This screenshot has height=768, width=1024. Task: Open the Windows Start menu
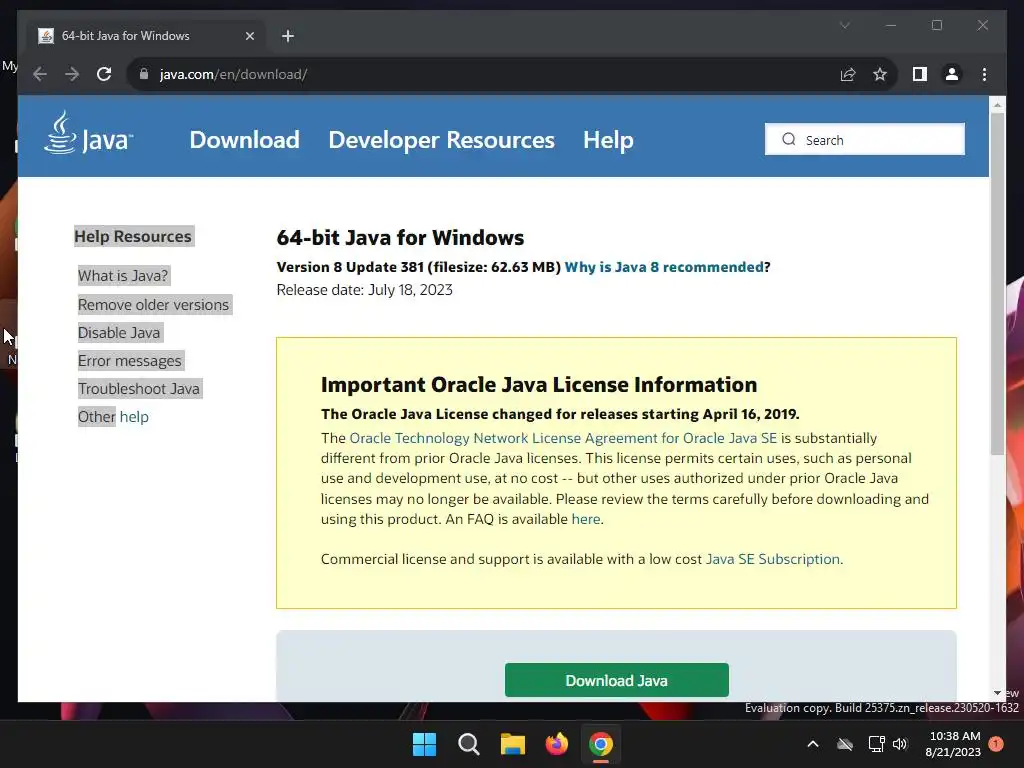coord(424,744)
